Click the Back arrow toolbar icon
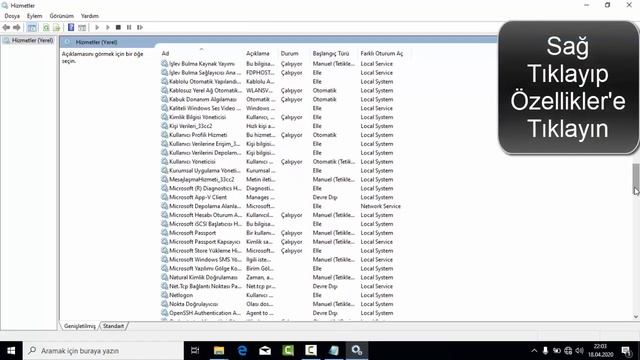 pos(6,27)
